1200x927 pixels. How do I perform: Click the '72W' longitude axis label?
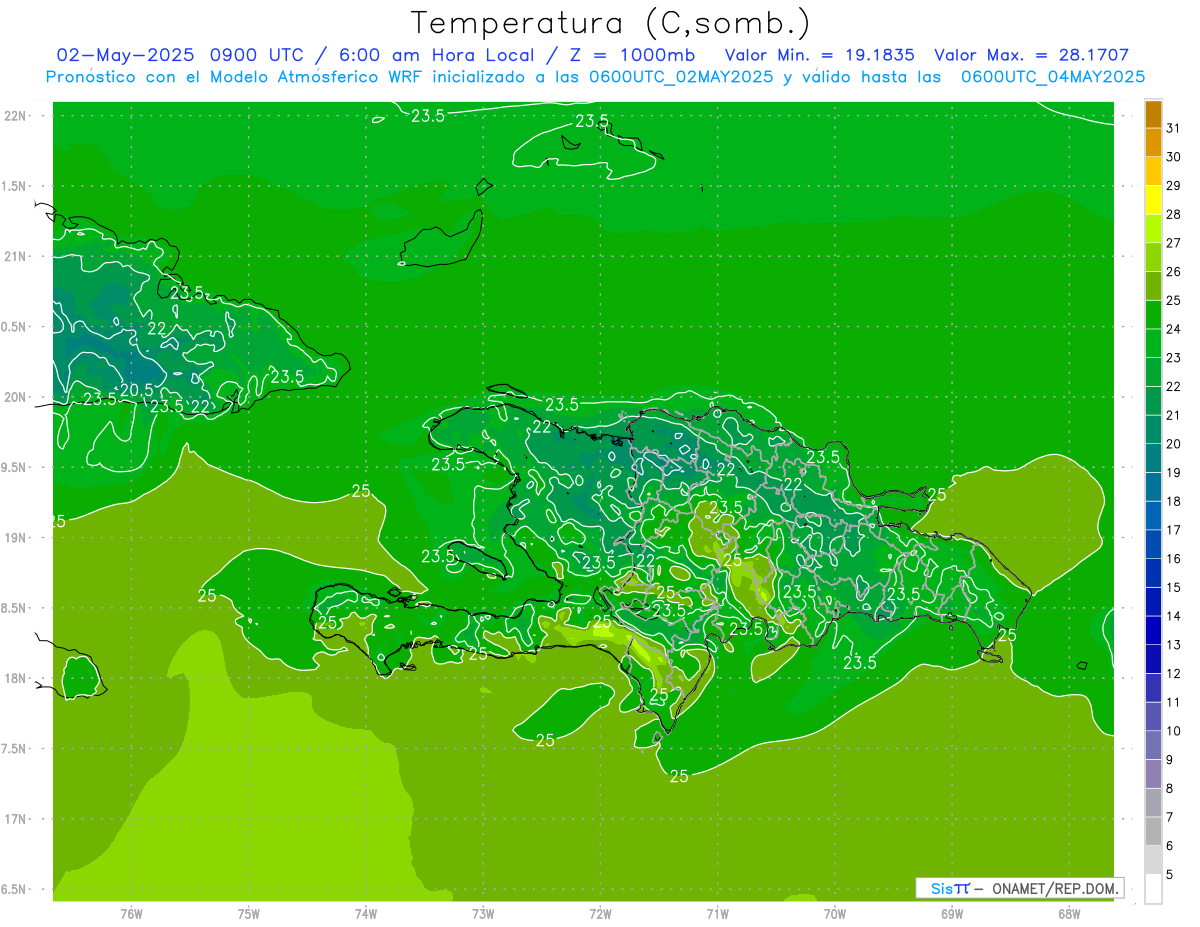click(600, 913)
